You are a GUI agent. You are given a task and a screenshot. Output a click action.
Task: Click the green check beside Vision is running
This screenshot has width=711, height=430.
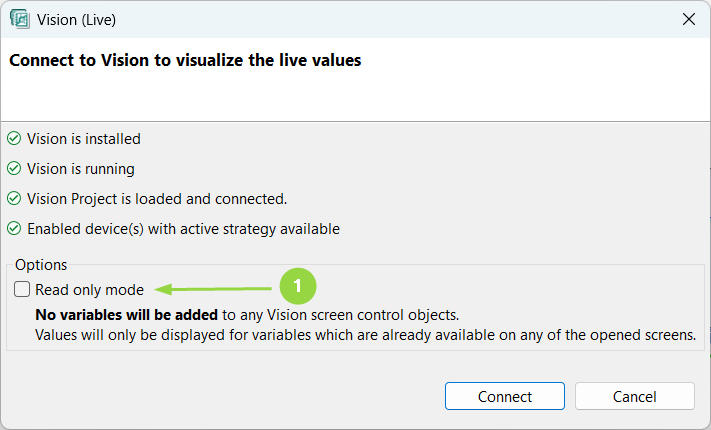pos(14,169)
